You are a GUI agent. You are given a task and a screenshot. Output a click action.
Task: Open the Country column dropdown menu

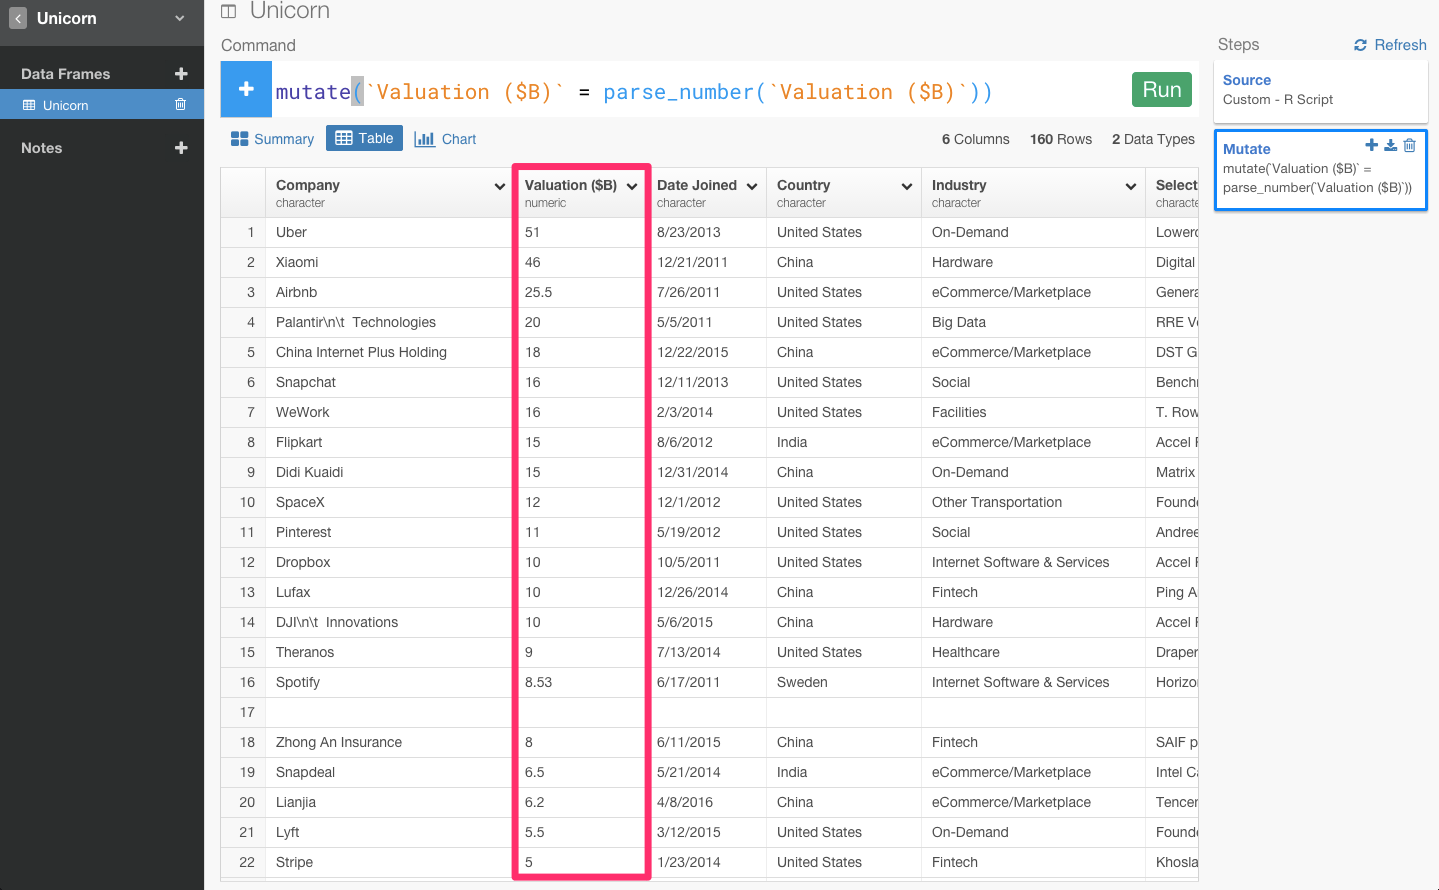point(907,186)
